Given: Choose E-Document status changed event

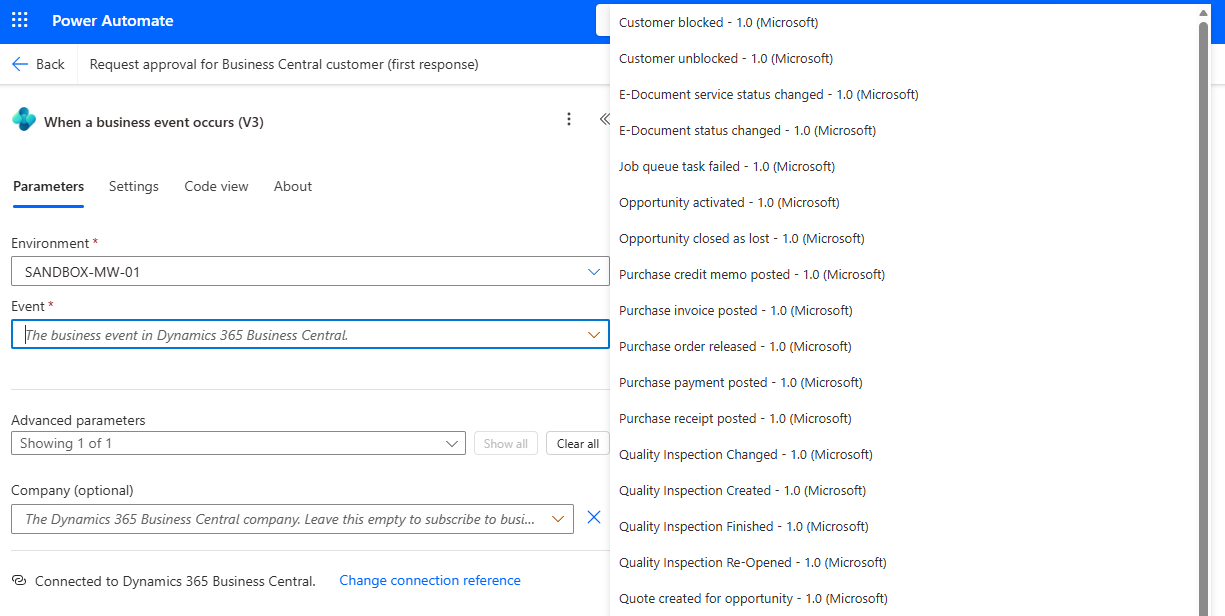Looking at the screenshot, I should [x=747, y=130].
